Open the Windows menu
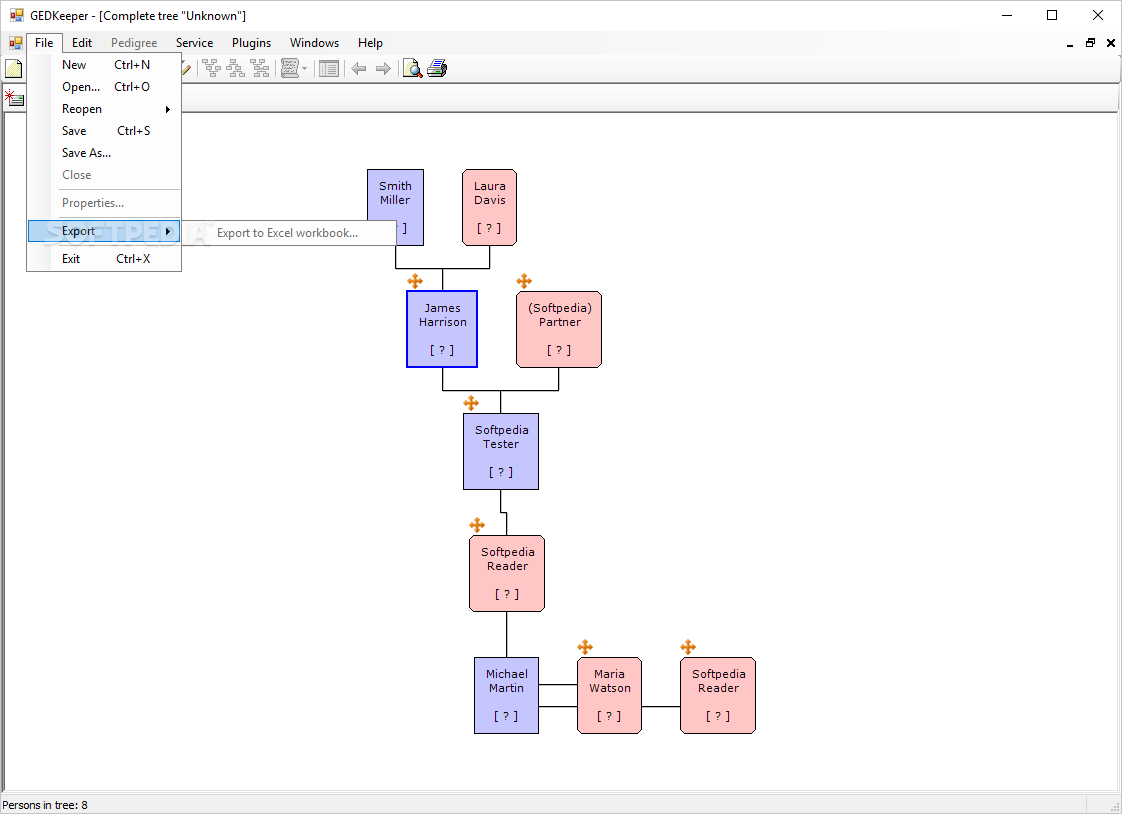 [x=314, y=43]
